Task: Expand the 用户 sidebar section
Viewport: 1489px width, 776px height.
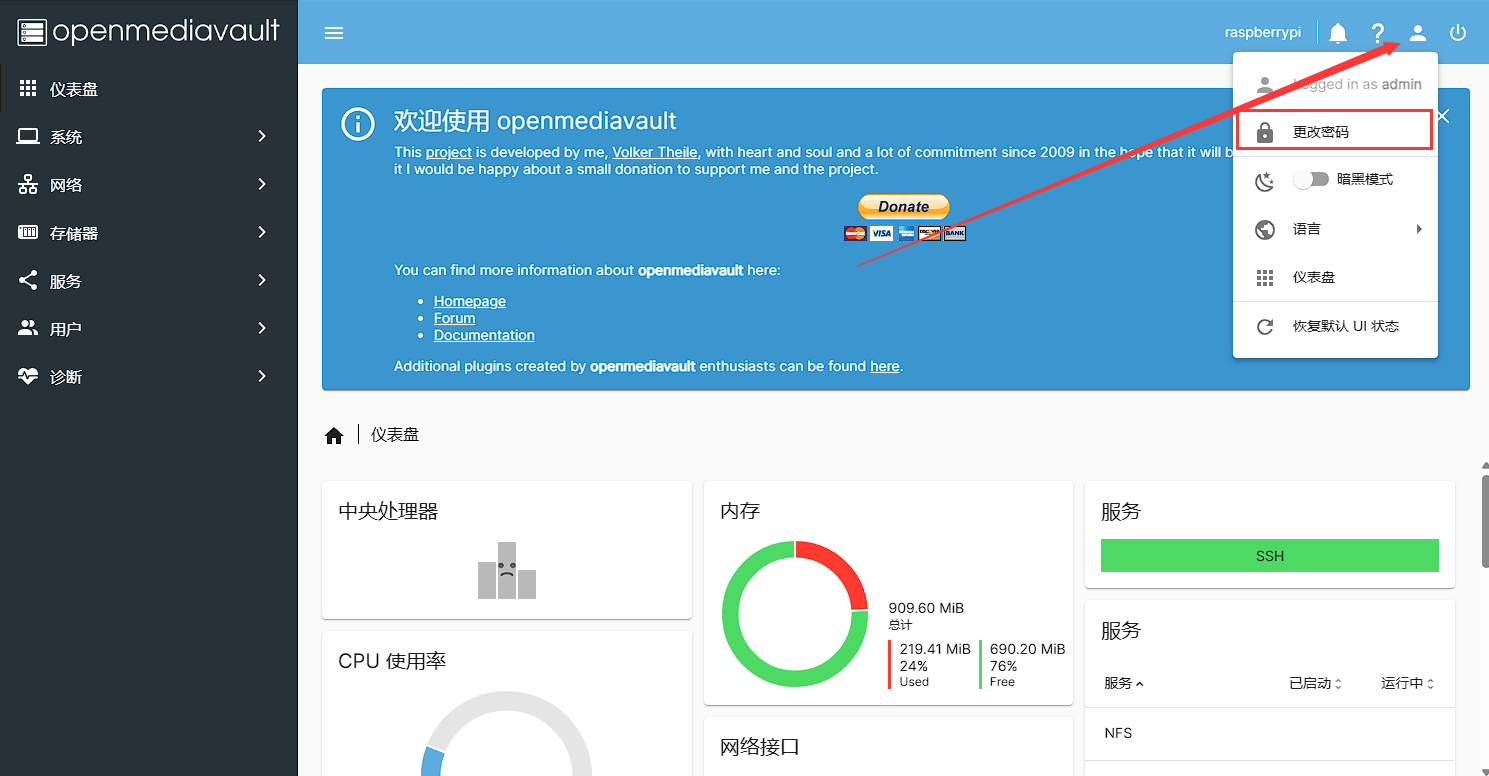Action: (262, 328)
